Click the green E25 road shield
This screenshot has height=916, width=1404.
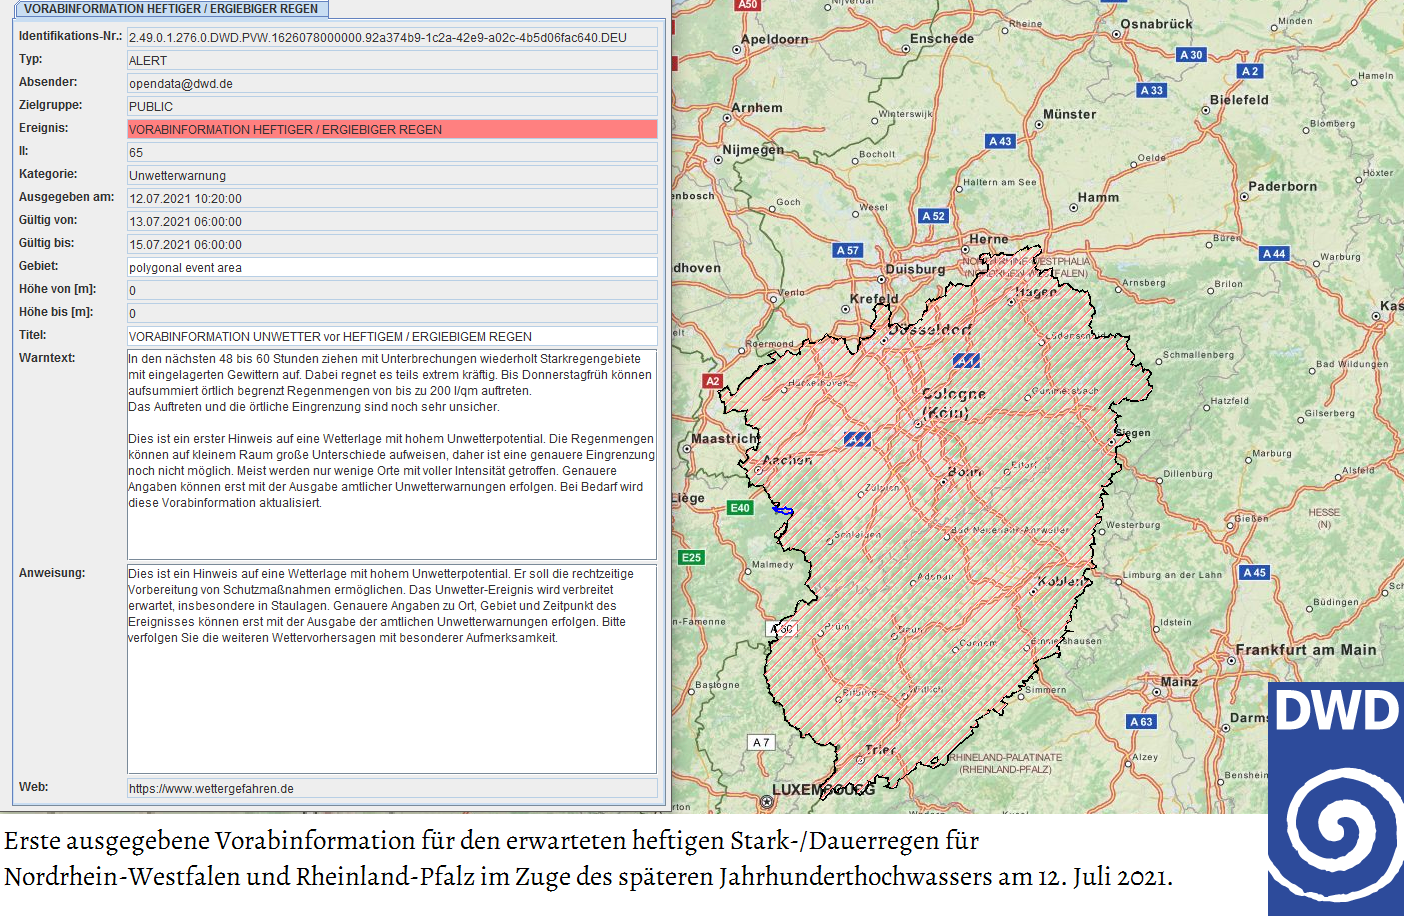pyautogui.click(x=691, y=557)
